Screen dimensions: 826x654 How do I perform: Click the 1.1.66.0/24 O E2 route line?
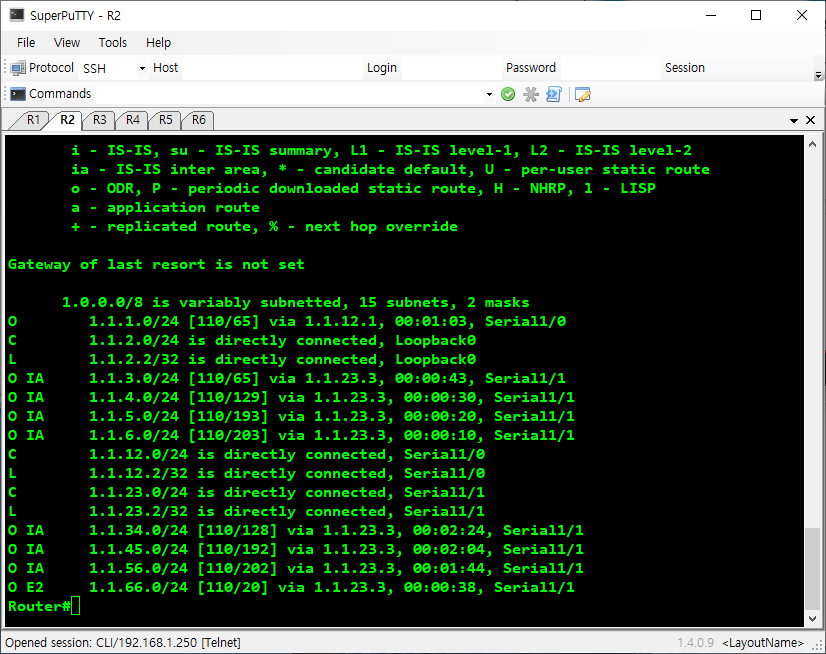(x=291, y=587)
